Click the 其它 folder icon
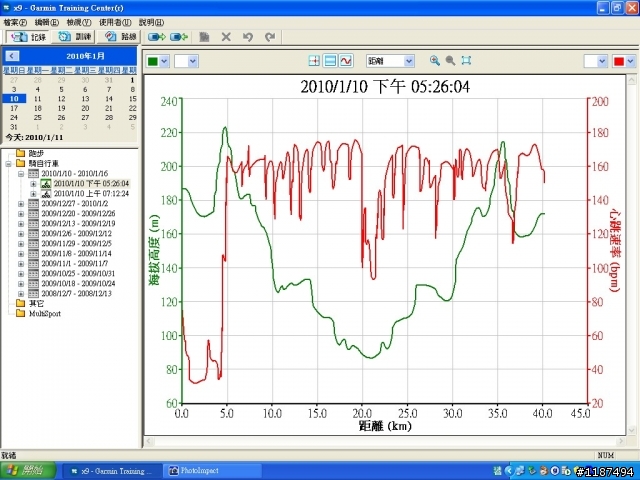Viewport: 640px width, 480px height. (x=20, y=303)
